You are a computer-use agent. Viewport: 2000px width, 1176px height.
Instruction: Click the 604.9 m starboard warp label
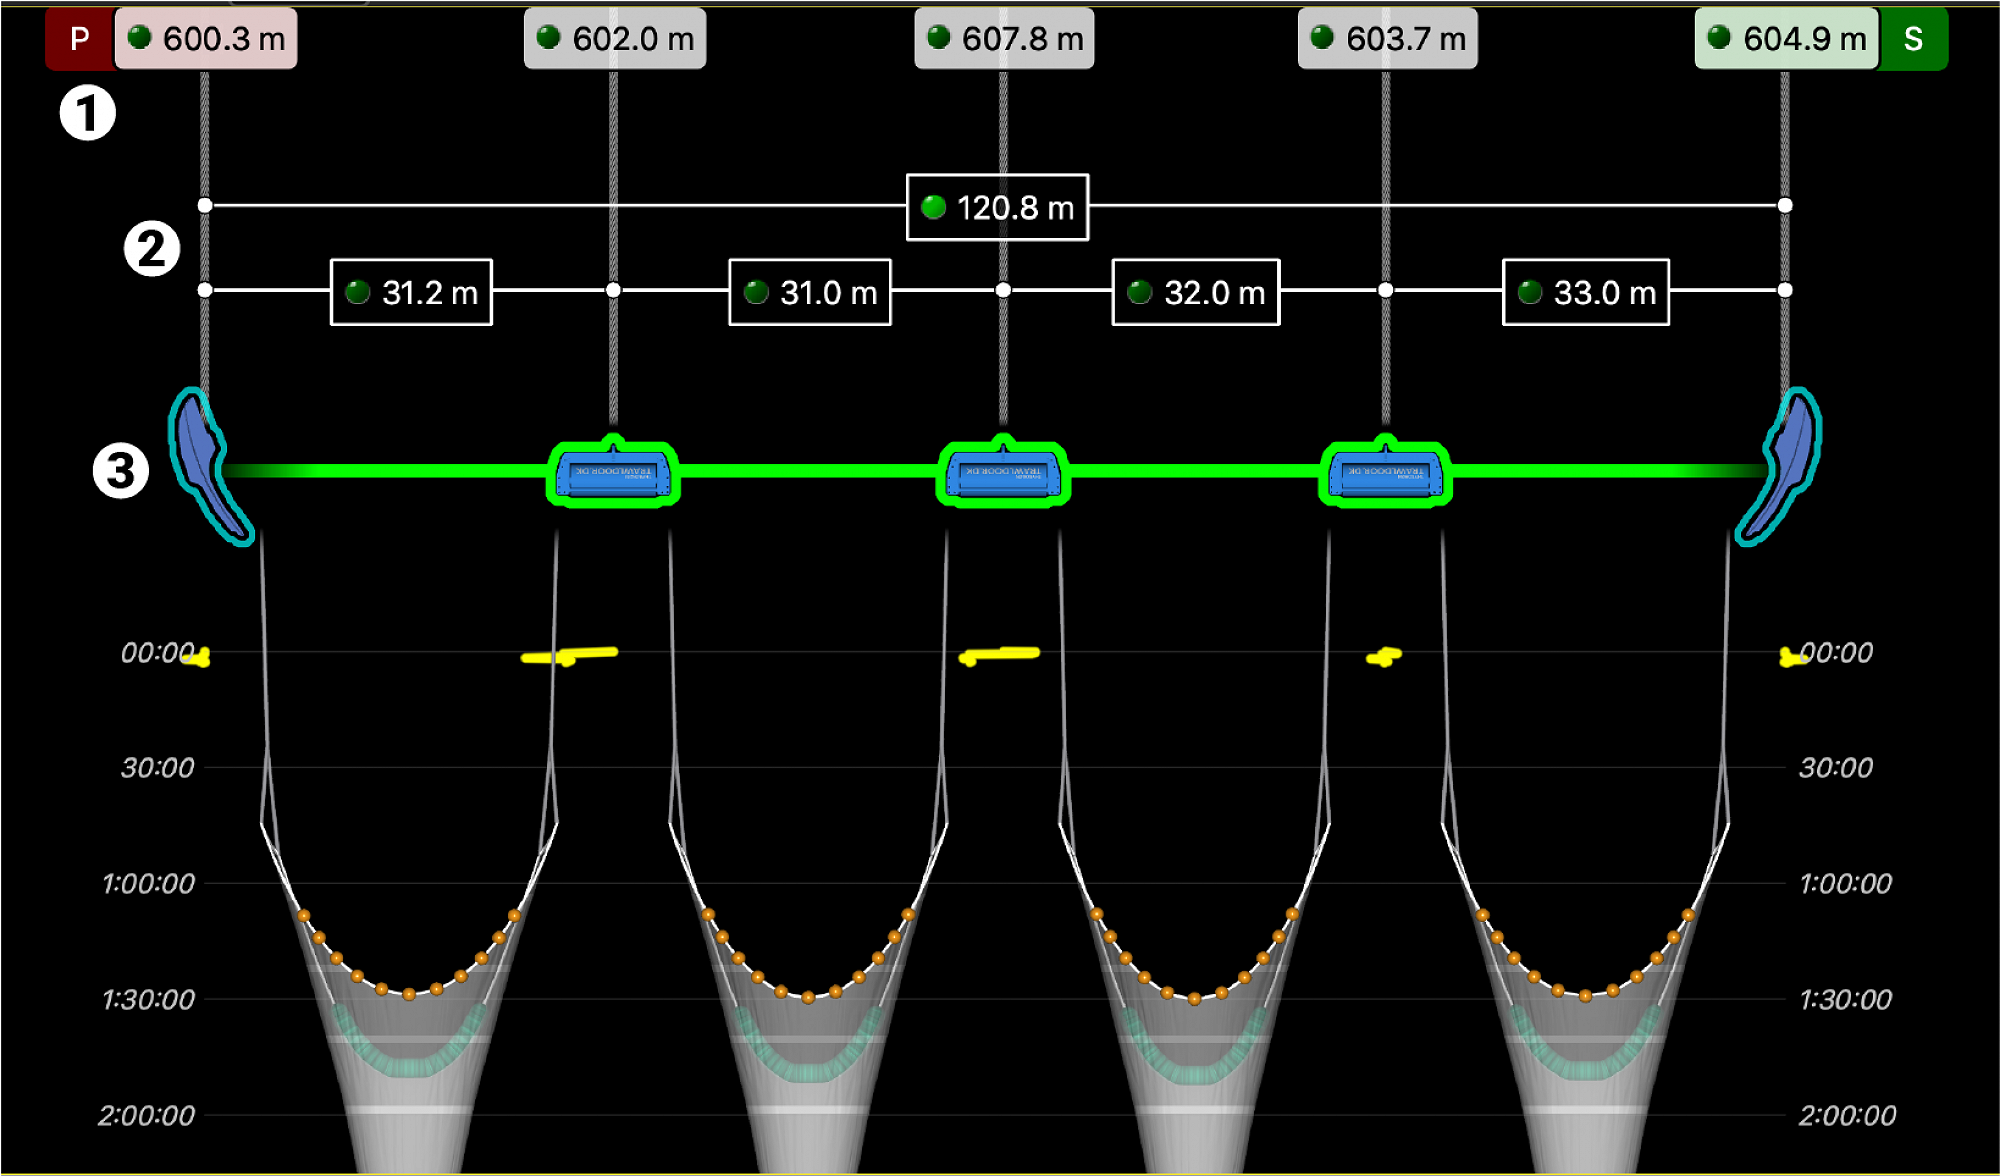tap(1786, 39)
